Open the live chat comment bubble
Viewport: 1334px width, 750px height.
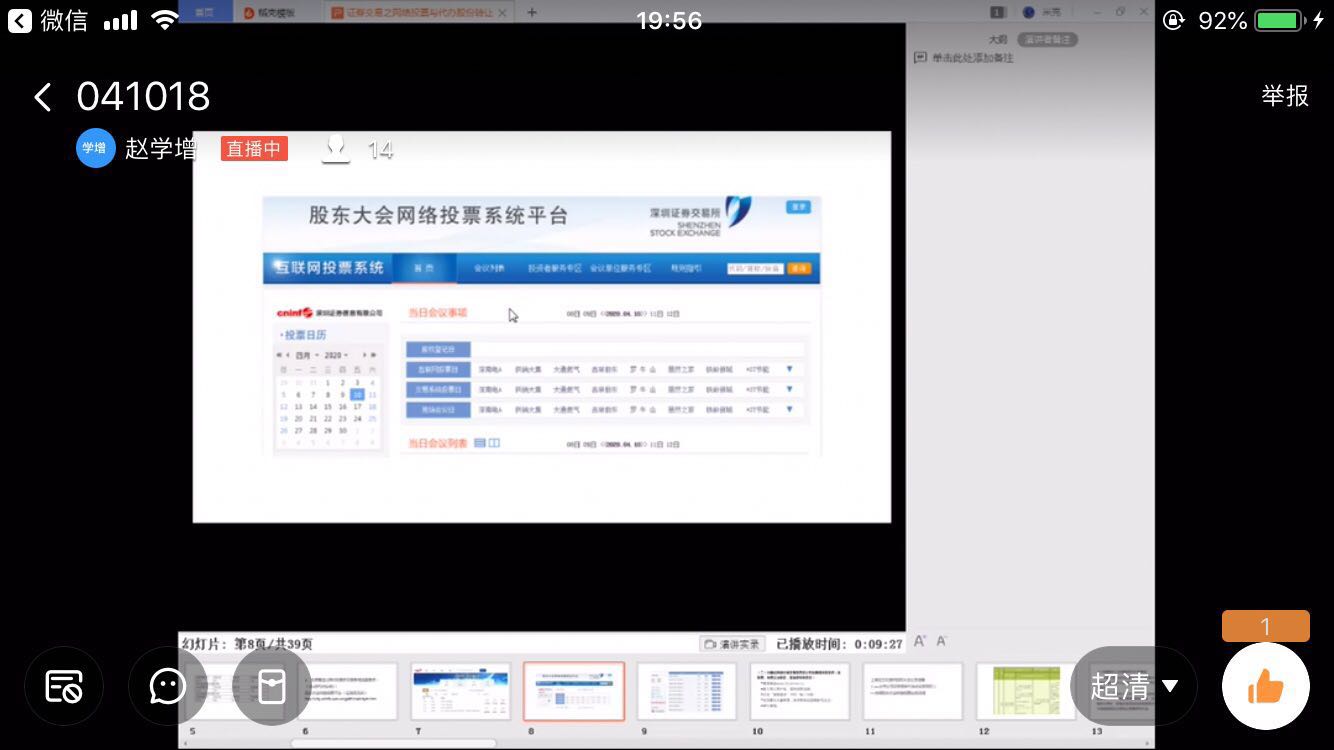(168, 686)
